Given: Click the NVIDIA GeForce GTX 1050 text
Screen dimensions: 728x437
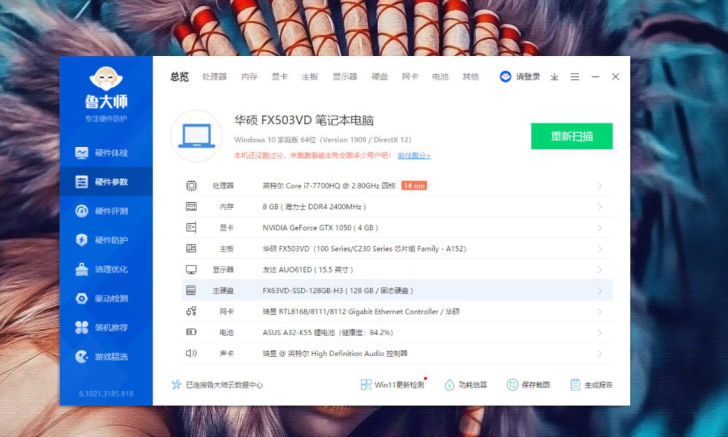Looking at the screenshot, I should (320, 228).
